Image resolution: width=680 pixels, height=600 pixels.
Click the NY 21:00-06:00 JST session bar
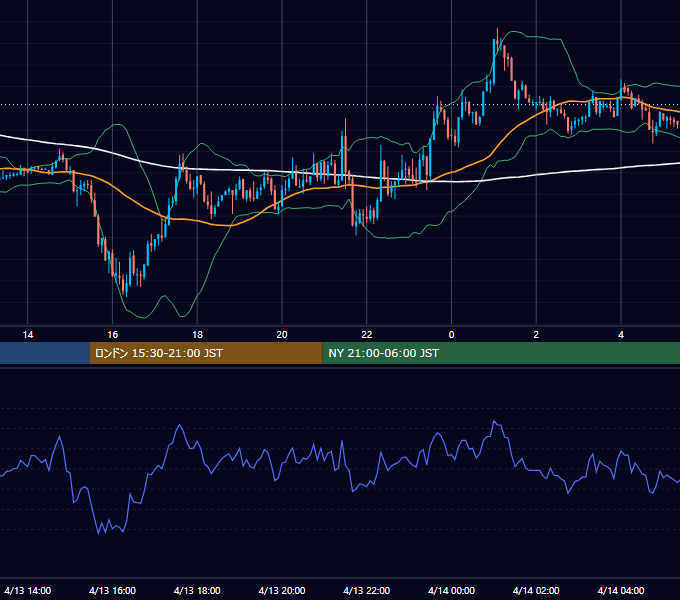click(501, 353)
